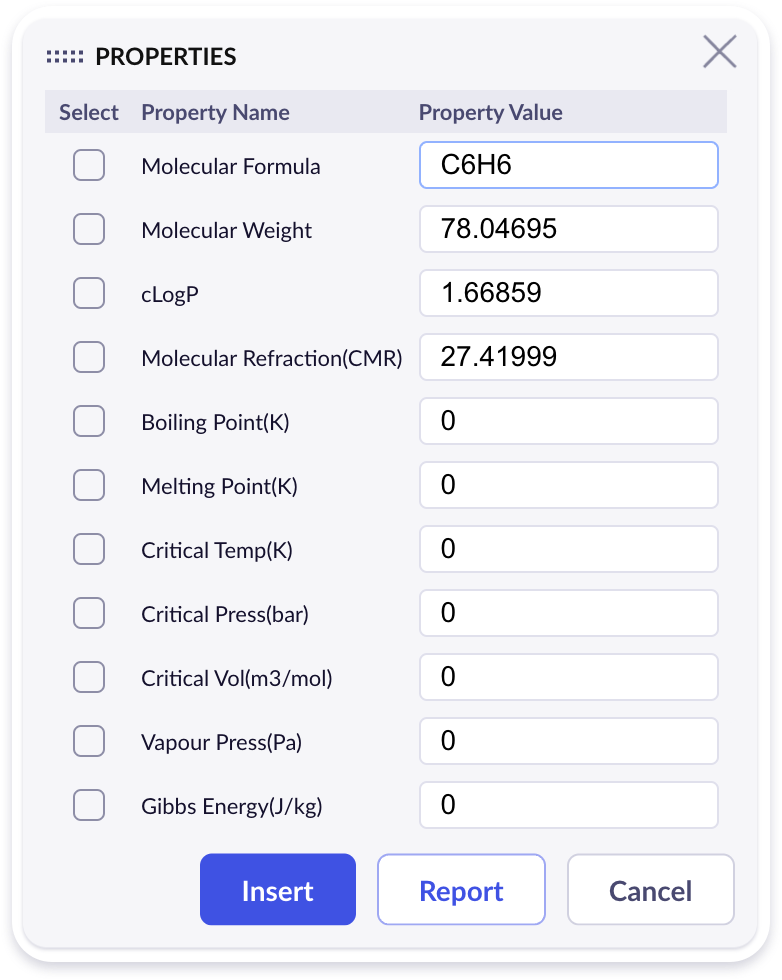The width and height of the screenshot is (782, 980).
Task: Open the Report button
Action: tap(461, 889)
